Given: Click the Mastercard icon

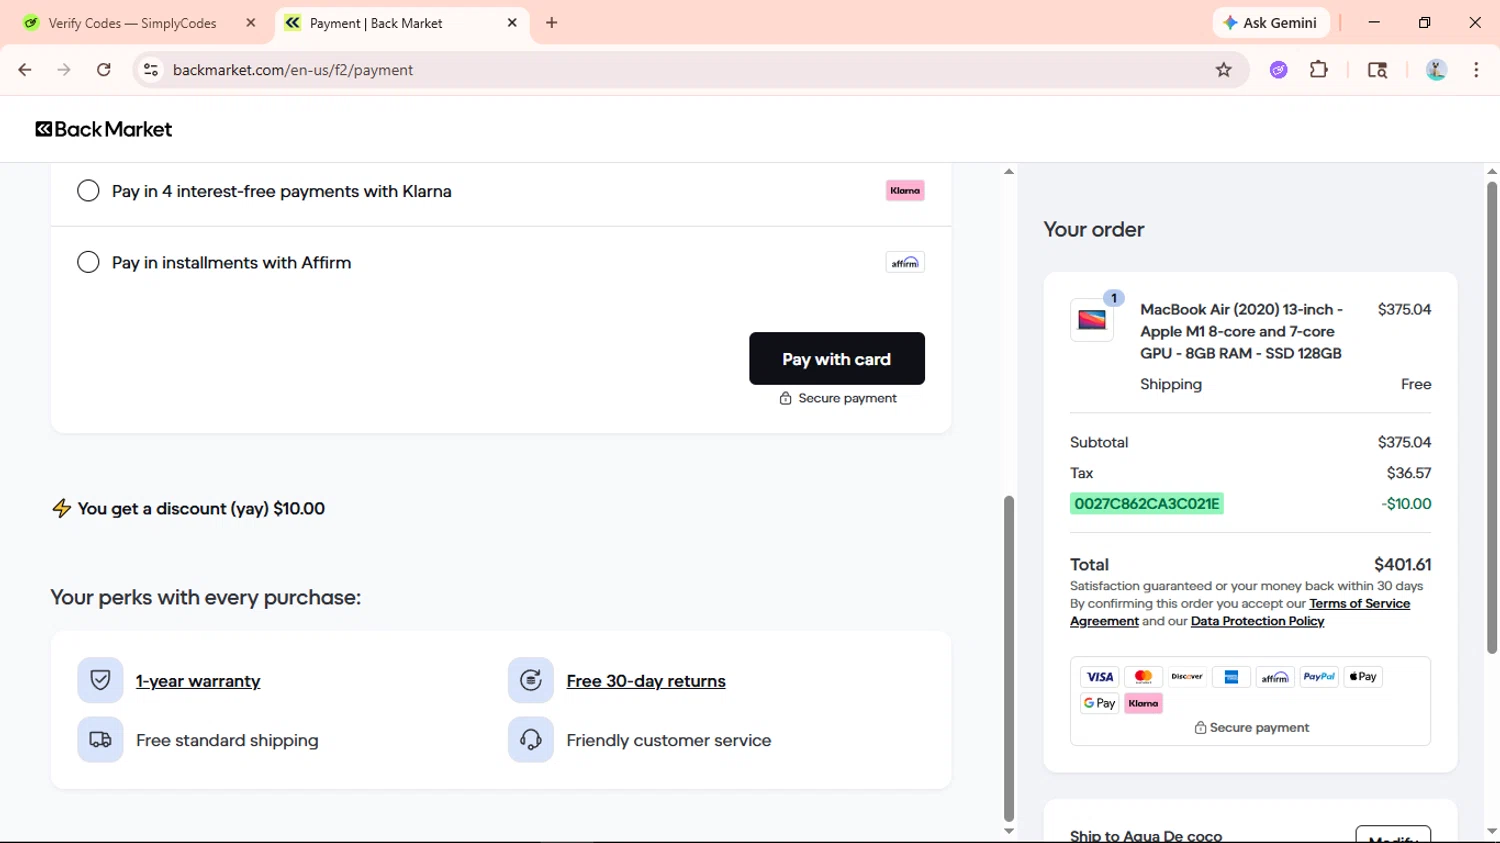Looking at the screenshot, I should tap(1144, 677).
